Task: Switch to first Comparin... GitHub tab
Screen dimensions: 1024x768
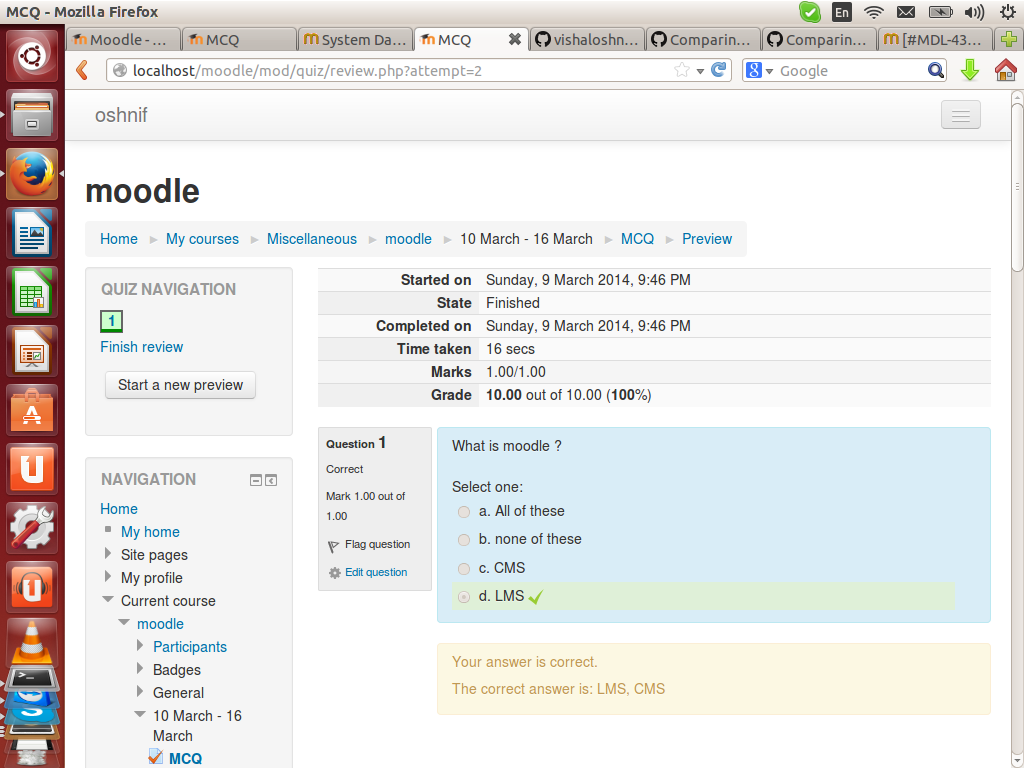Action: pyautogui.click(x=703, y=39)
